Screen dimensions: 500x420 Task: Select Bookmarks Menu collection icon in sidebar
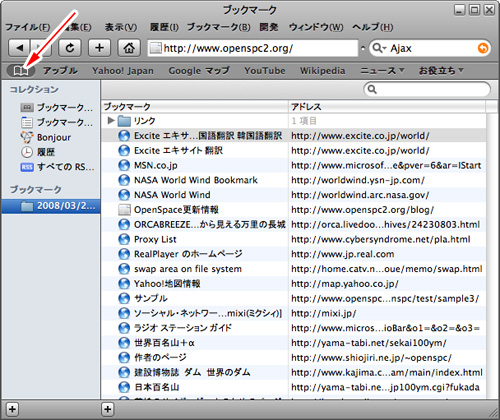(x=27, y=122)
